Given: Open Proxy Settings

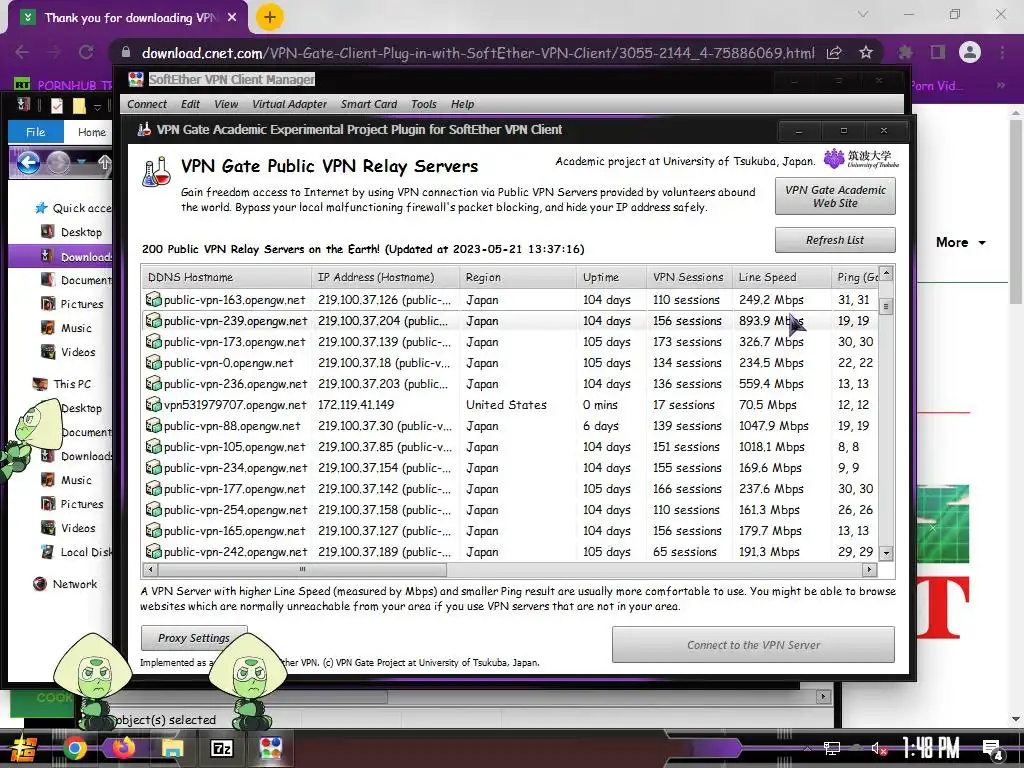Looking at the screenshot, I should coord(194,638).
